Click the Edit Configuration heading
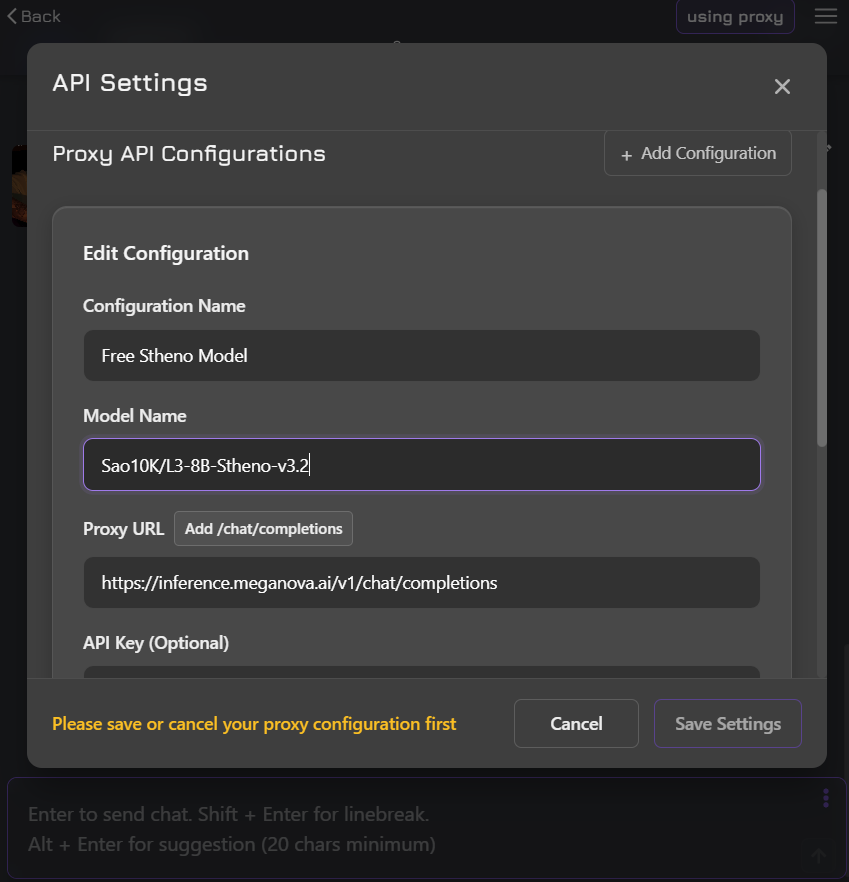 pyautogui.click(x=166, y=254)
